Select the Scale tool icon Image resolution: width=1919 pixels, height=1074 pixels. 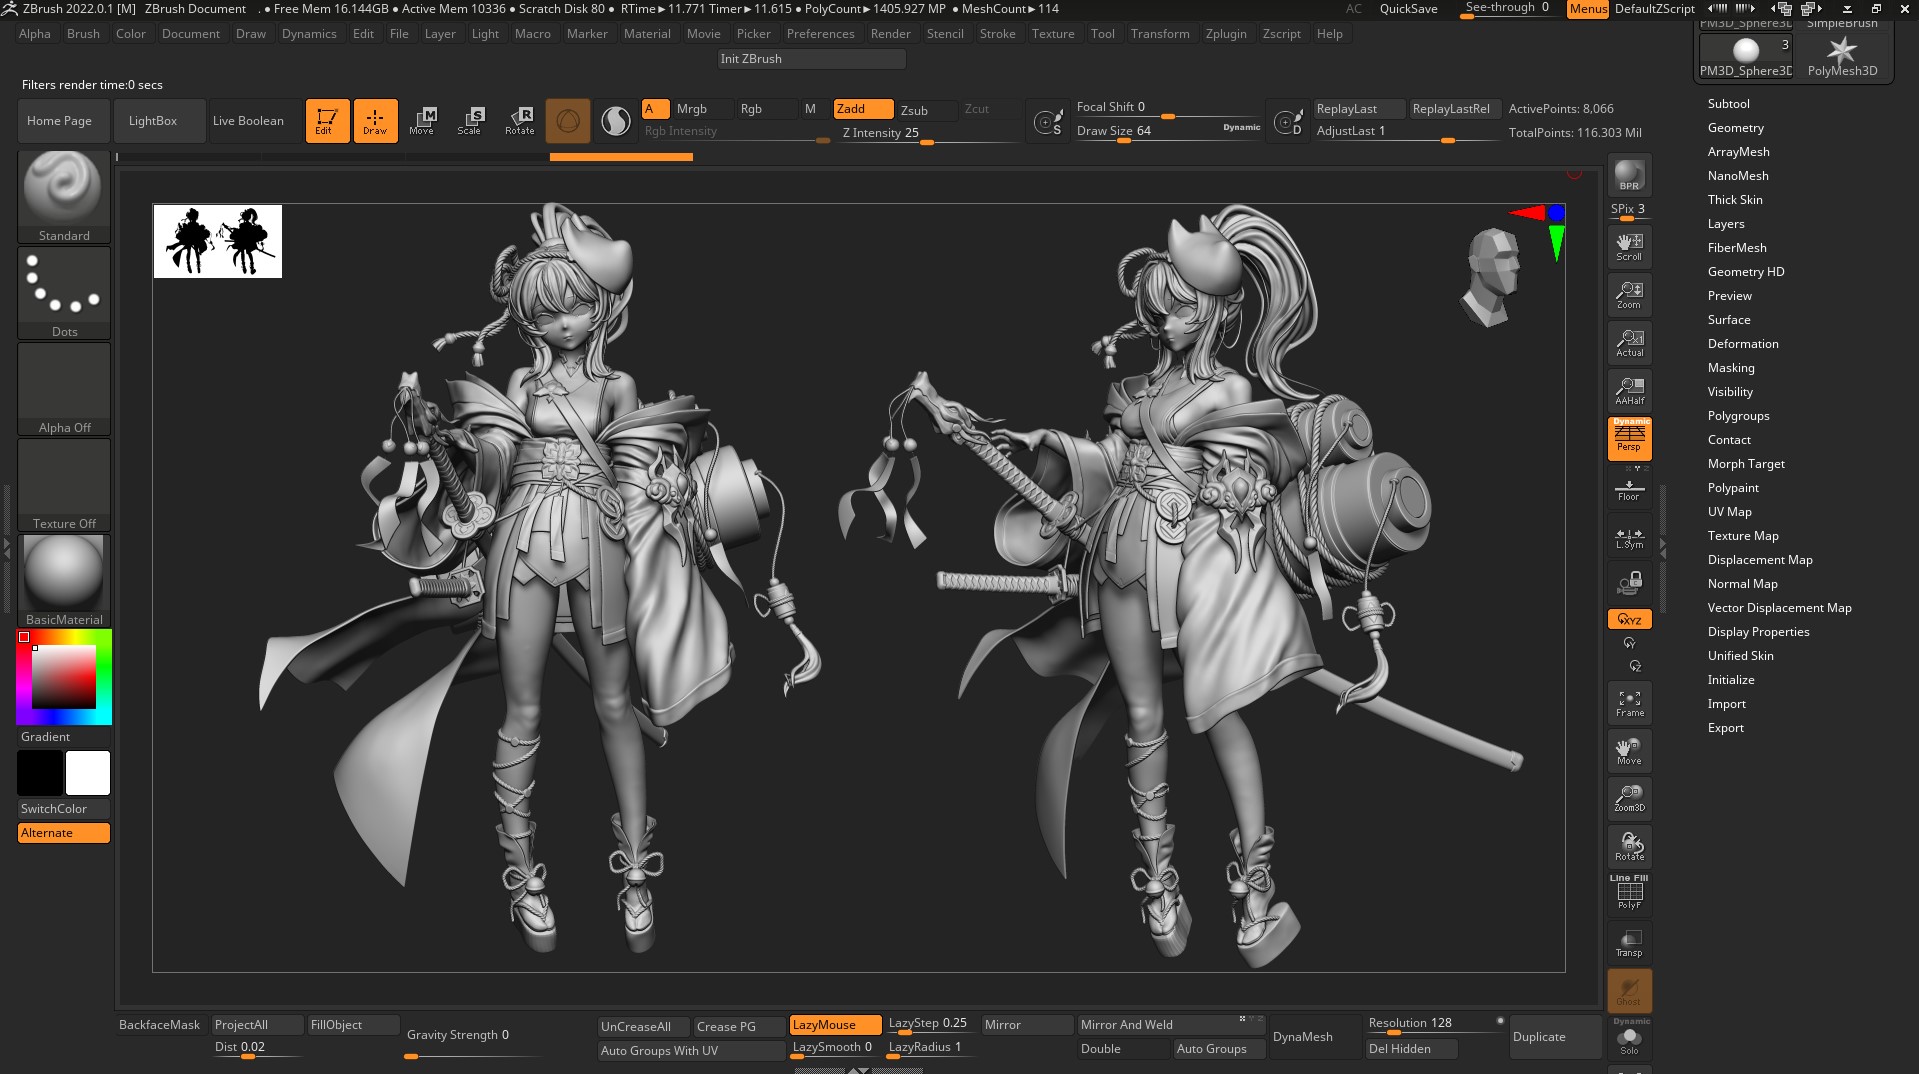[470, 121]
